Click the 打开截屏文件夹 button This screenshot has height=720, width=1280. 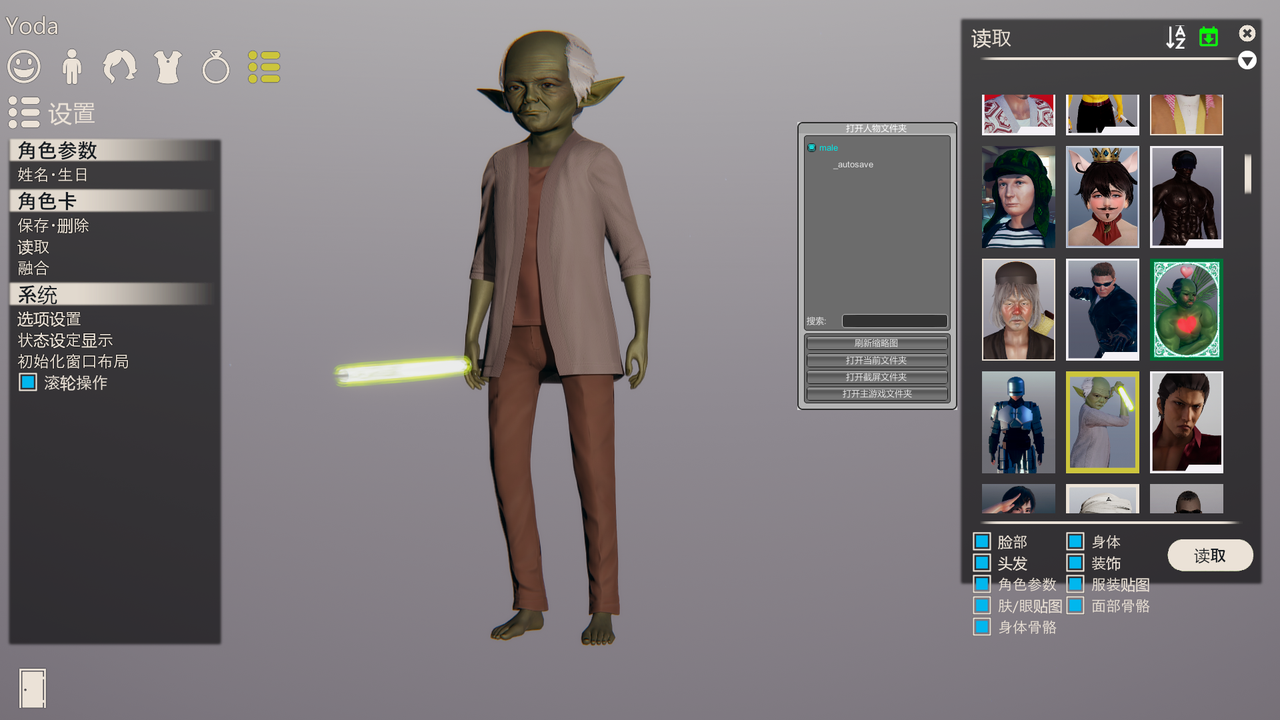click(x=877, y=377)
